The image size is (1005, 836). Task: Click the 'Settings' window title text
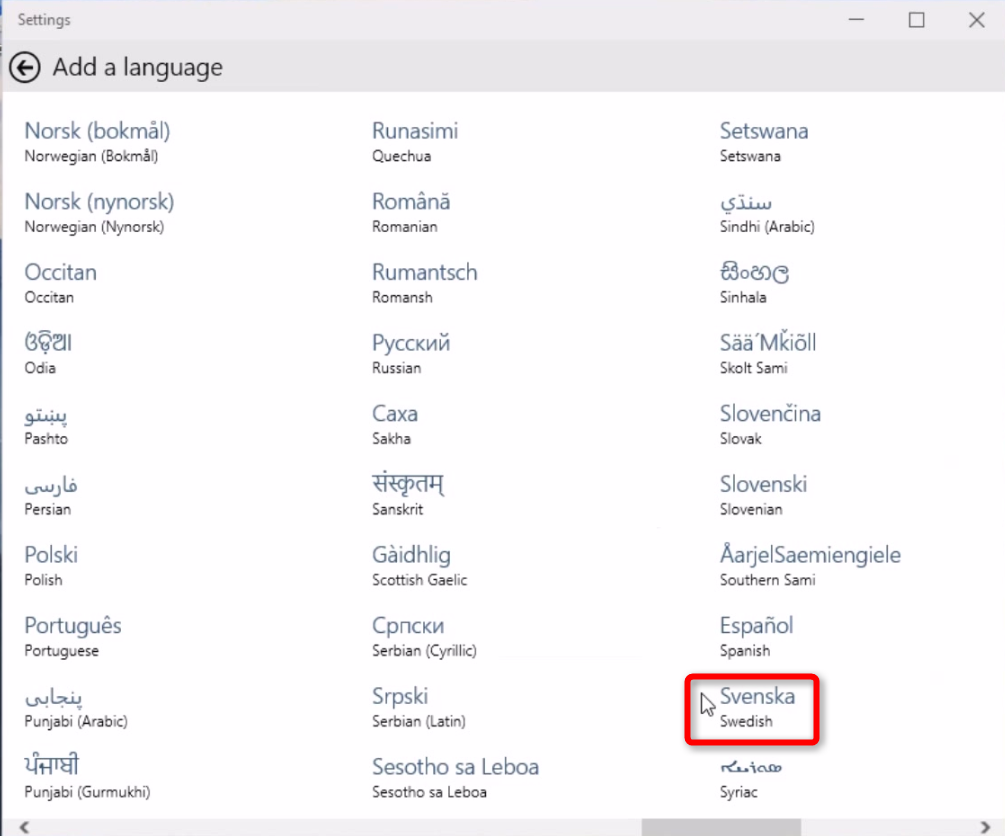pyautogui.click(x=44, y=20)
